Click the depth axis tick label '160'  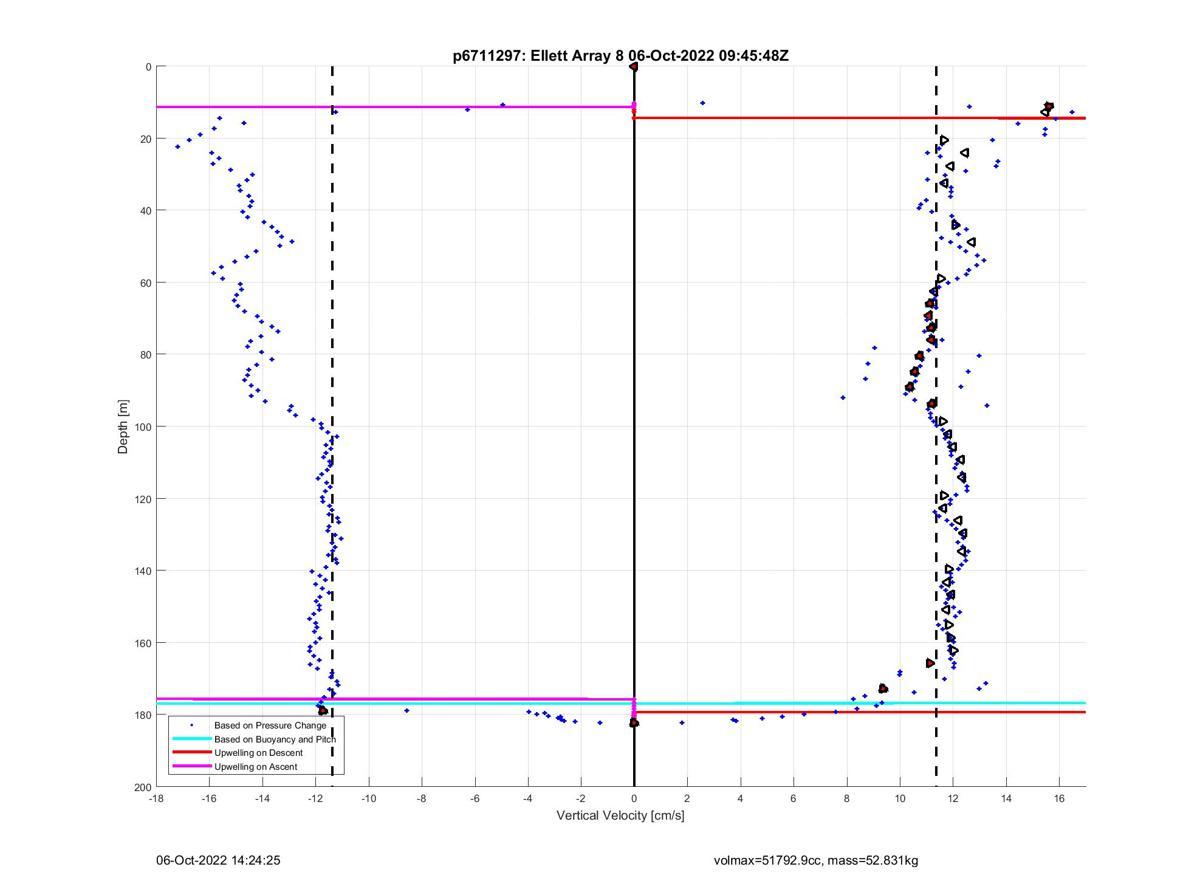pos(142,643)
